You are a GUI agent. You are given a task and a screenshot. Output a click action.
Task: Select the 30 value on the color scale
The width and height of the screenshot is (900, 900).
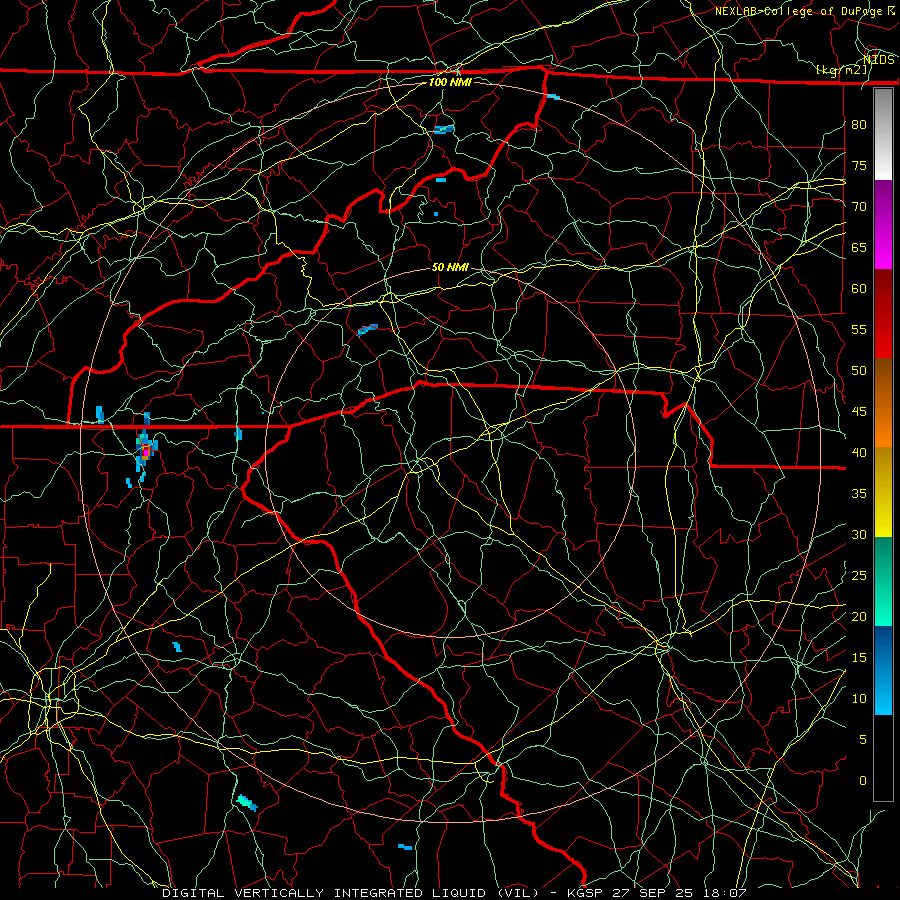859,534
